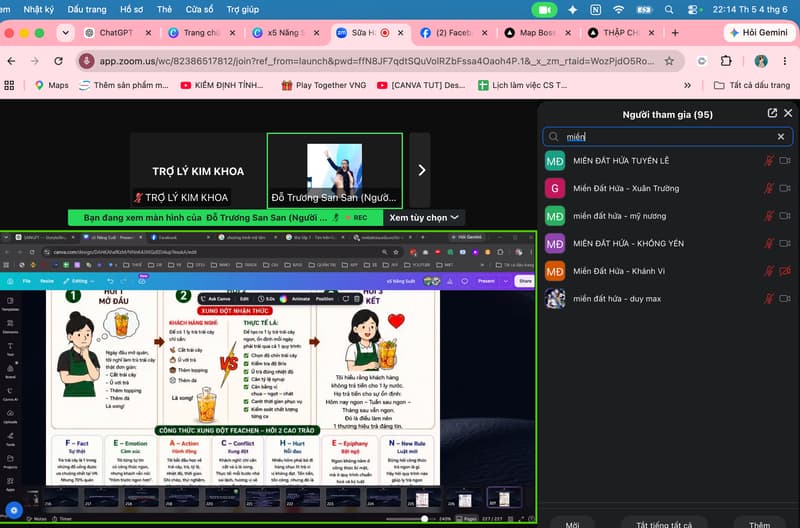Toggle video for MIỀN ĐẤT HỨA TUYÊN LÊ

tap(785, 161)
